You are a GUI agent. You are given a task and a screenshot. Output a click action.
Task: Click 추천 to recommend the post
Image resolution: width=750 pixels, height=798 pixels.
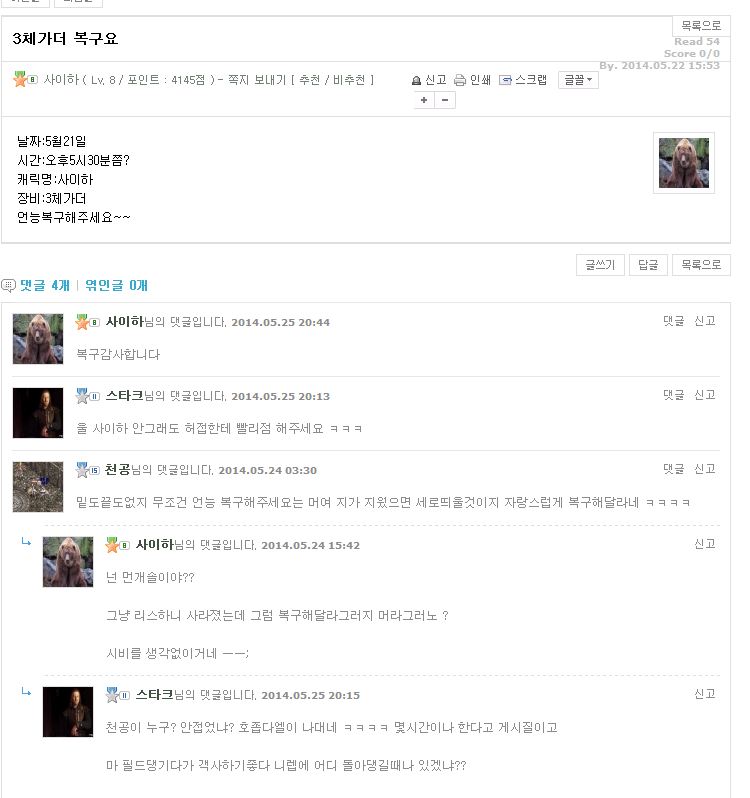pyautogui.click(x=310, y=80)
